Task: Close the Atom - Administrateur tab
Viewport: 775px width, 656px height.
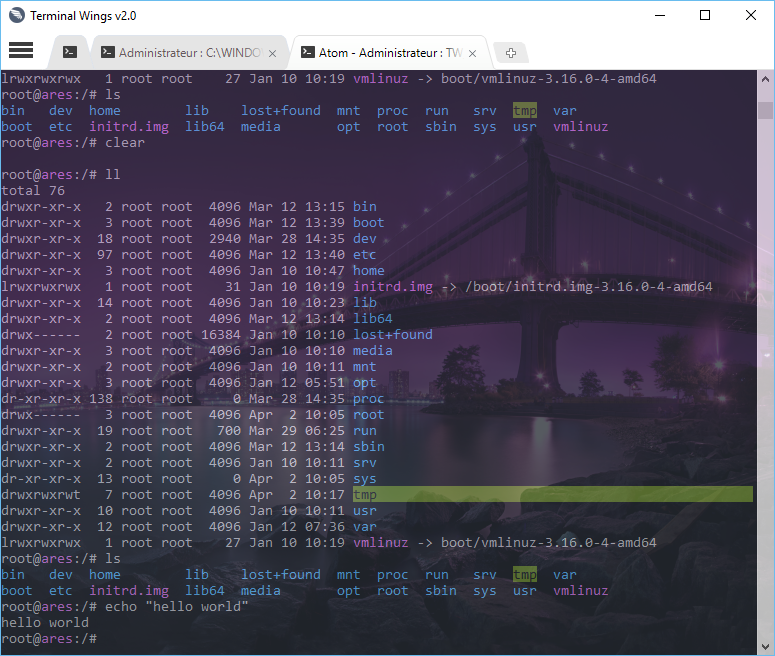Action: 473,53
